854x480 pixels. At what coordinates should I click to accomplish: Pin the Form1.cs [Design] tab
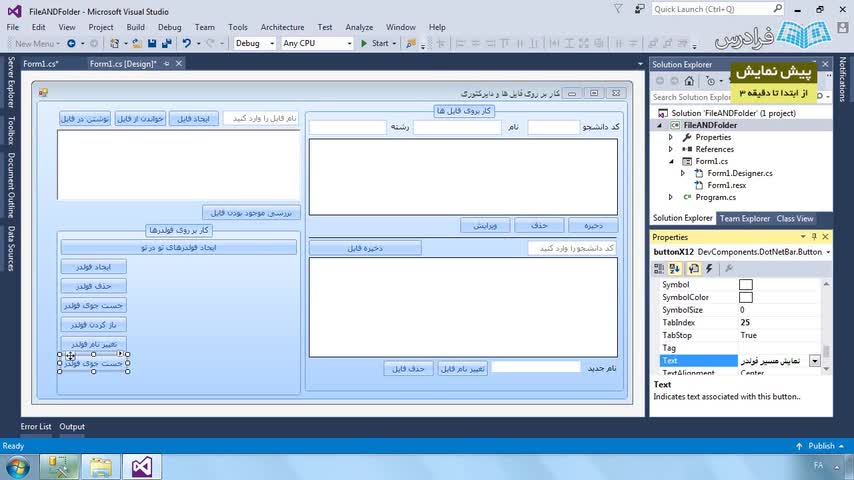pos(167,64)
